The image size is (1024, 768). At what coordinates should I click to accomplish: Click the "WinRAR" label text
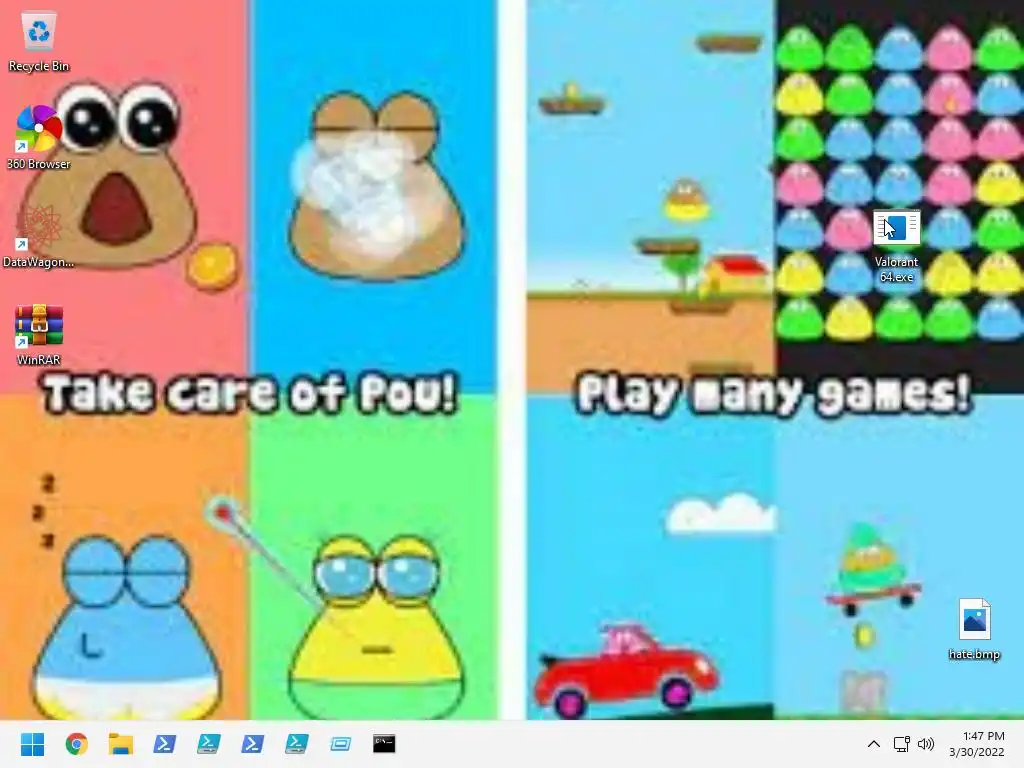click(39, 360)
